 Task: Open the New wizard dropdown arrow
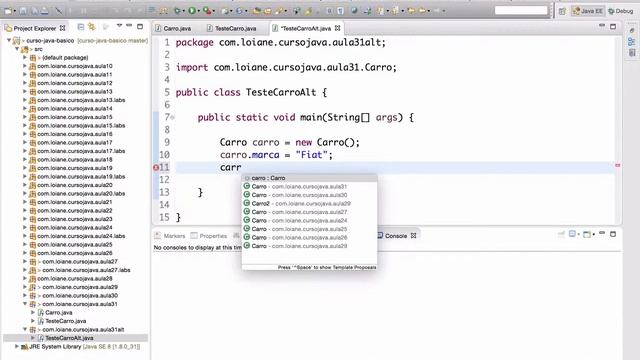click(x=15, y=11)
